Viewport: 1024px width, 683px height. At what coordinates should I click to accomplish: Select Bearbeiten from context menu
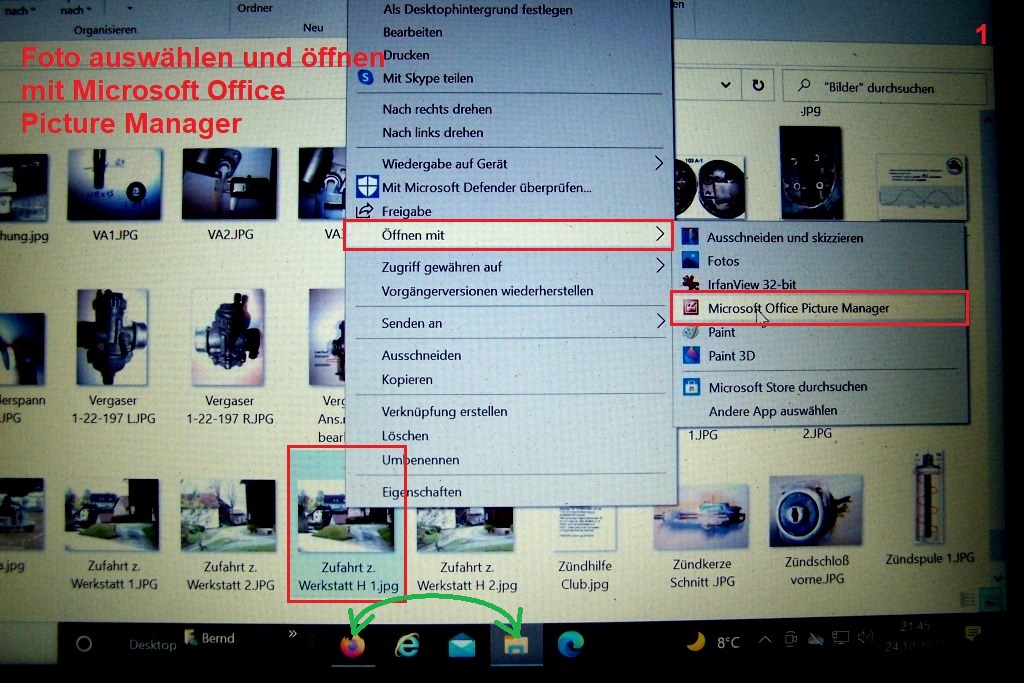412,32
